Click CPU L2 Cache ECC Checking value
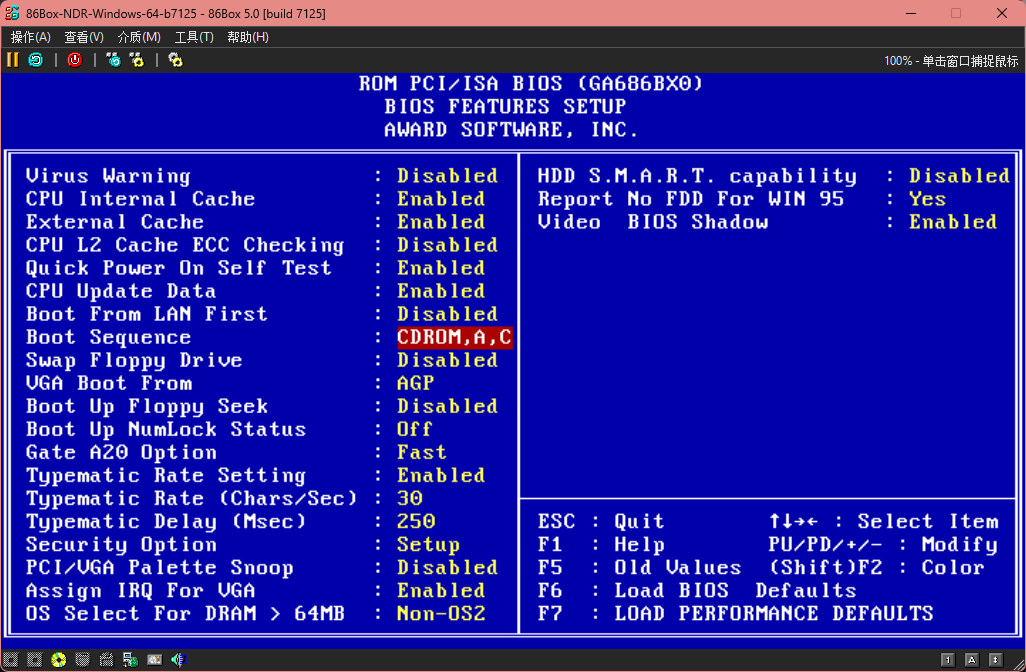The height and width of the screenshot is (672, 1026). 447,245
